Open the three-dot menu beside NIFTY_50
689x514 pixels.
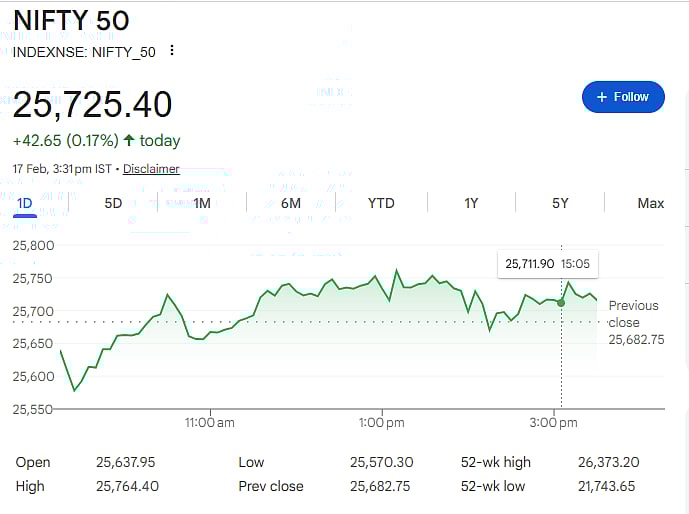click(x=172, y=51)
